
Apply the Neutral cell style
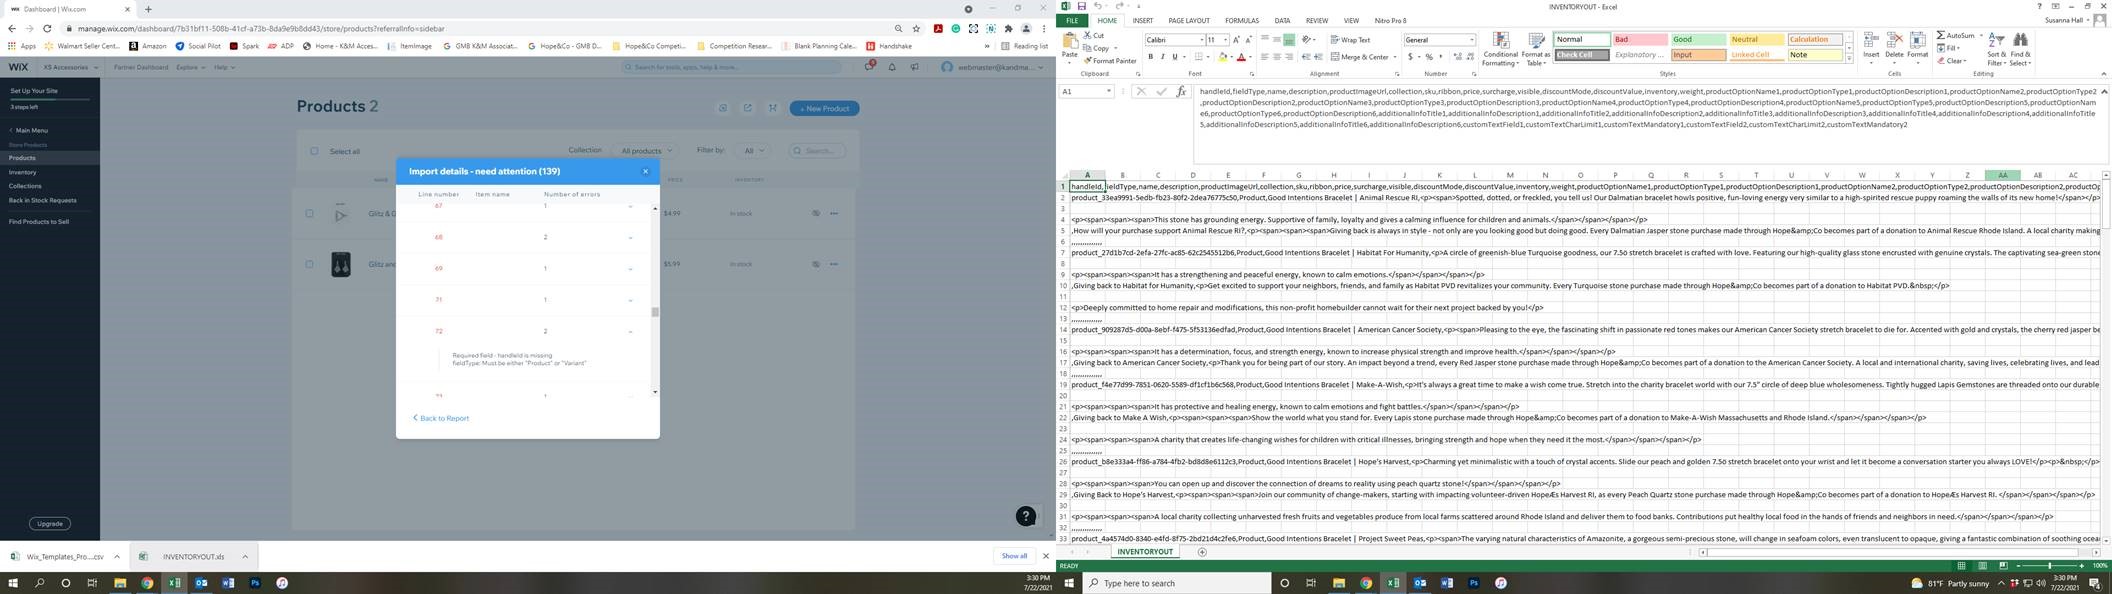pos(1757,40)
